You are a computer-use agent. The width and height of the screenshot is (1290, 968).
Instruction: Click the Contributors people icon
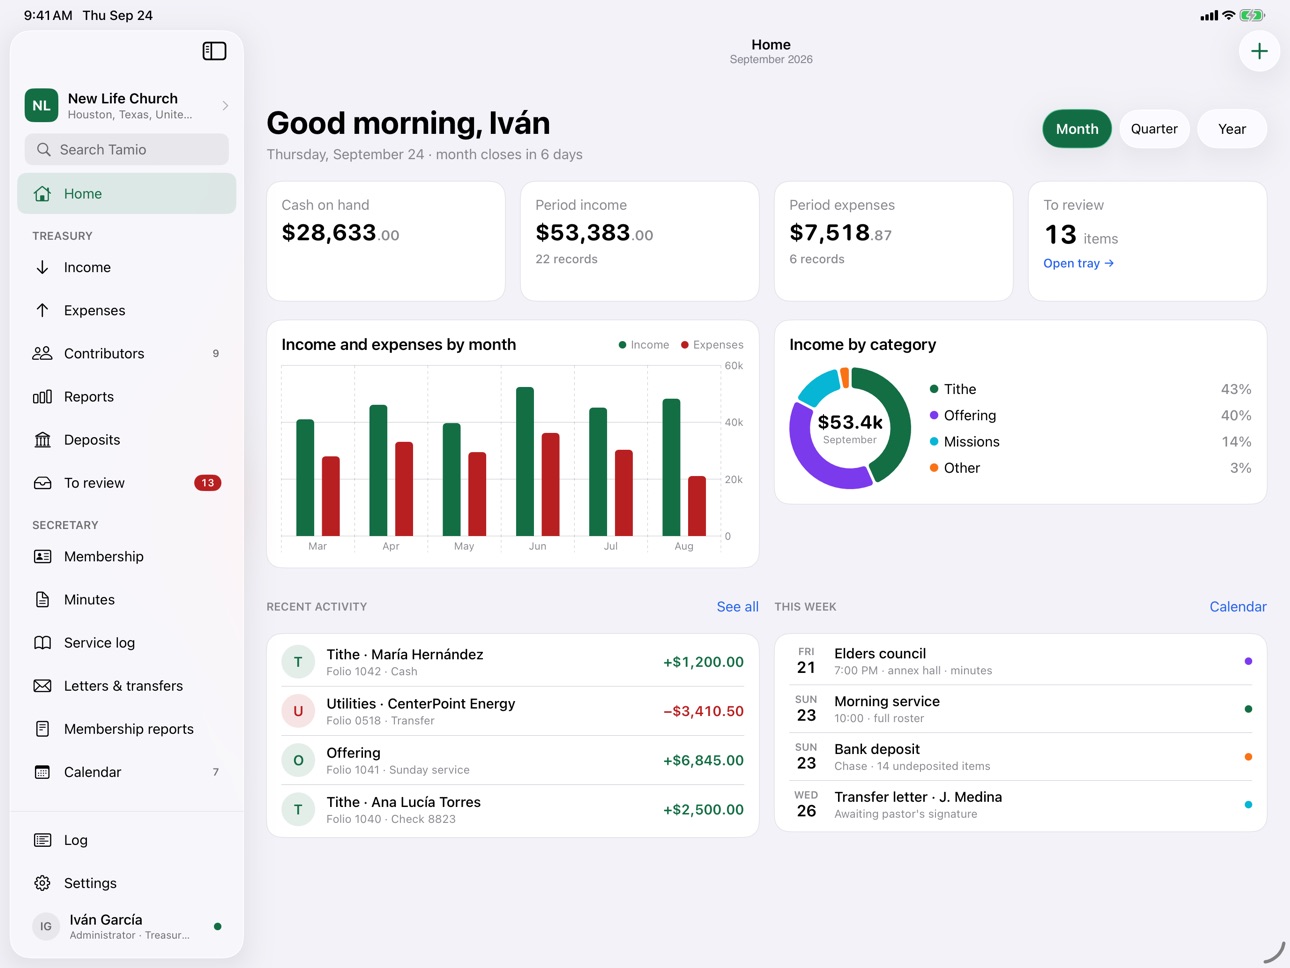coord(42,353)
